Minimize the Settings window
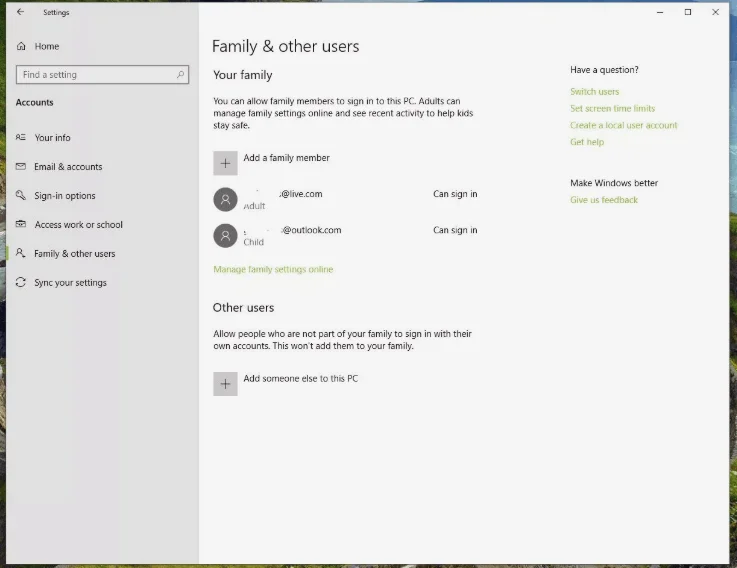Screen dimensions: 737x568 [x=660, y=12]
